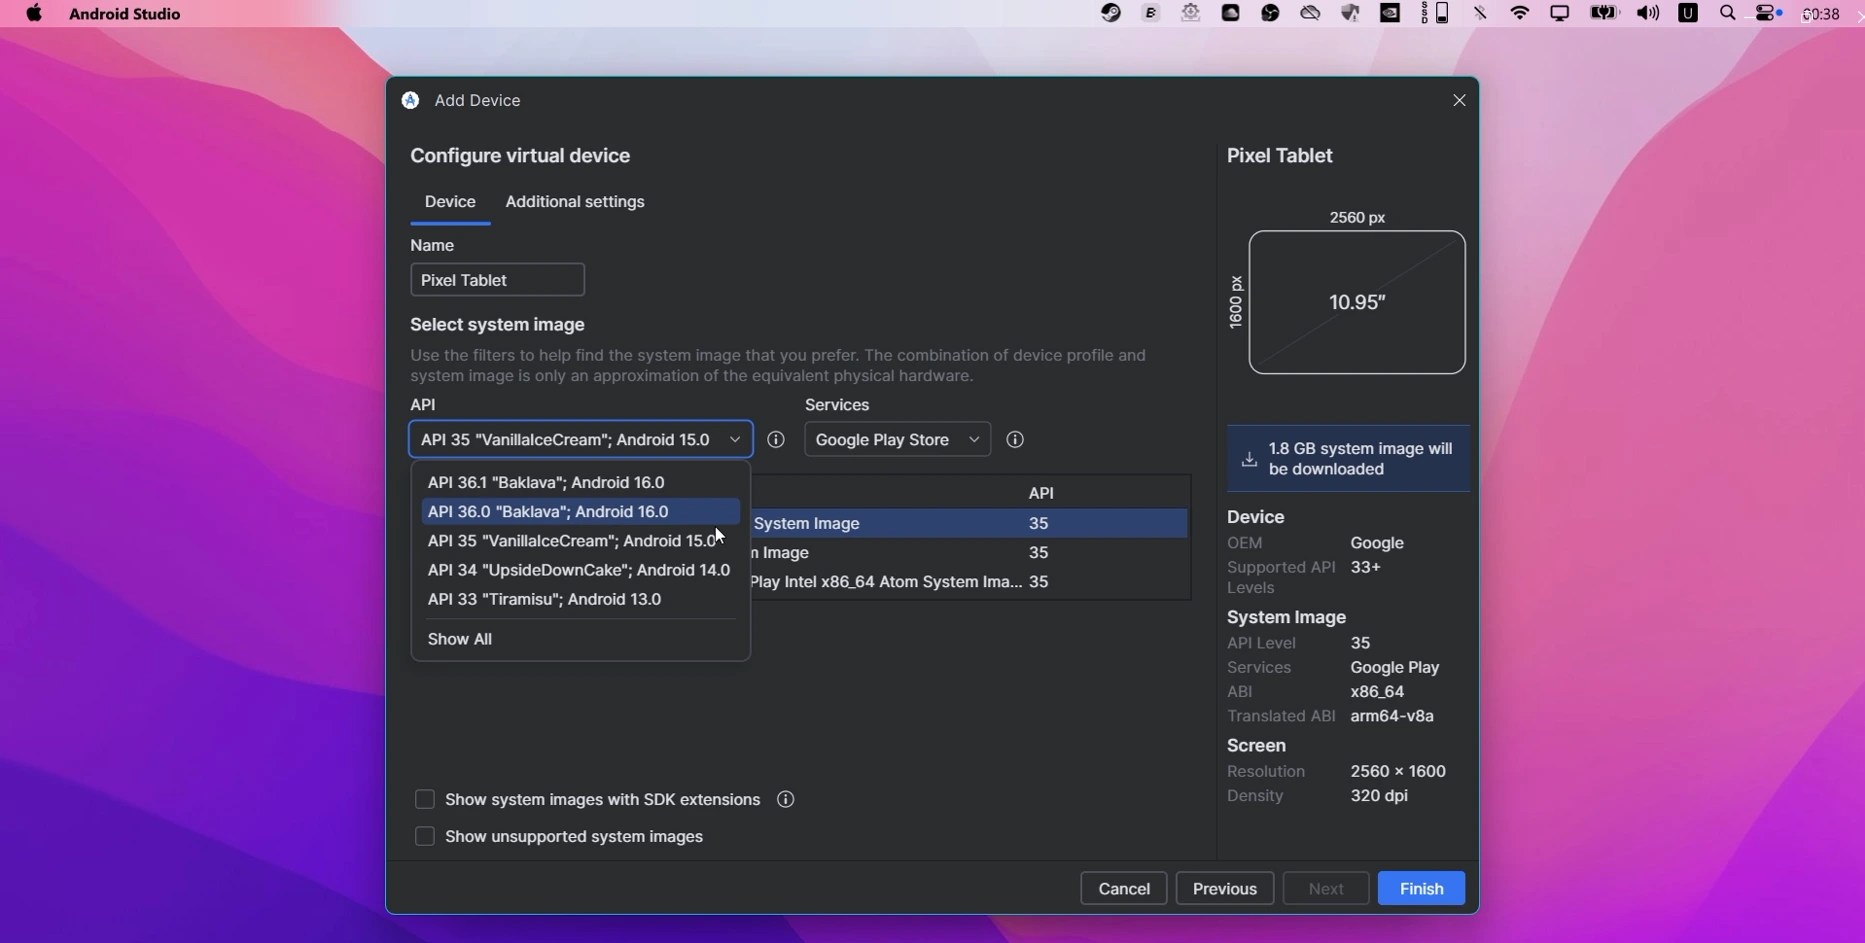Click the 320 dpi density value
The image size is (1865, 943).
(1379, 796)
